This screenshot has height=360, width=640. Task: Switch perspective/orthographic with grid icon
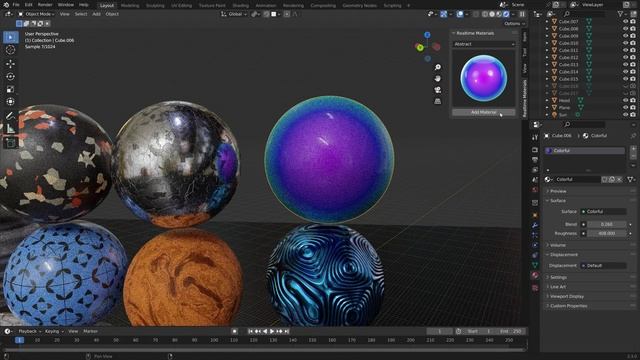[438, 101]
